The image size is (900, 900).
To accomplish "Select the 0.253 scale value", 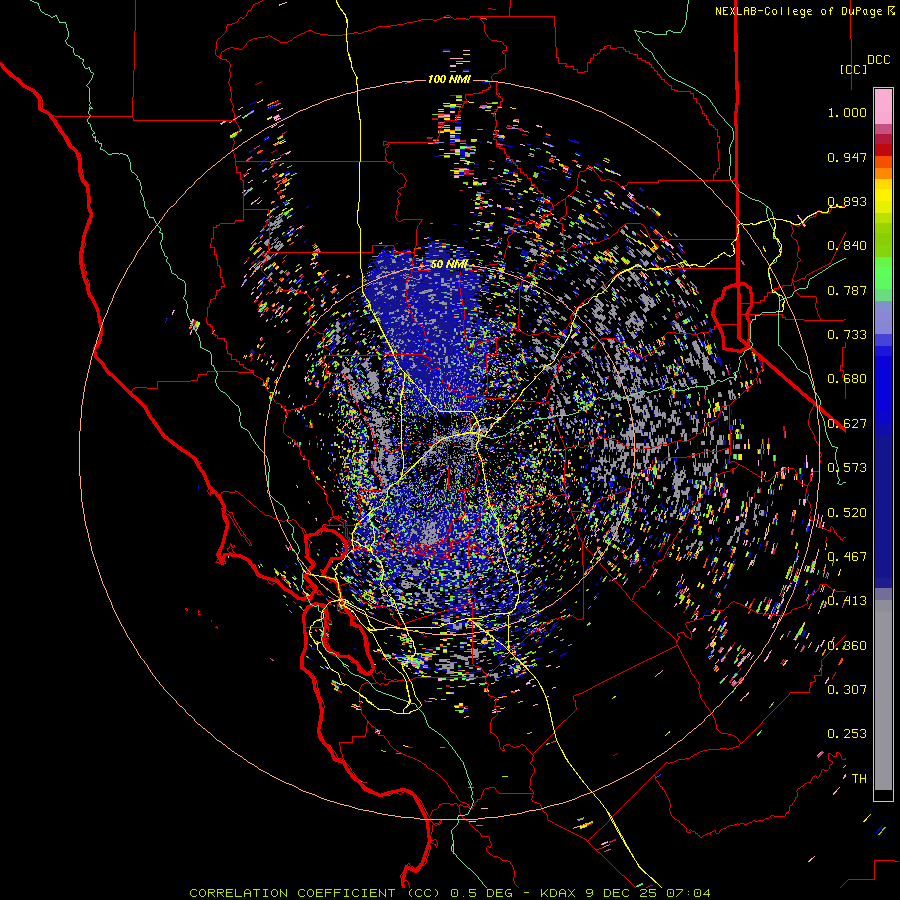I will click(847, 734).
